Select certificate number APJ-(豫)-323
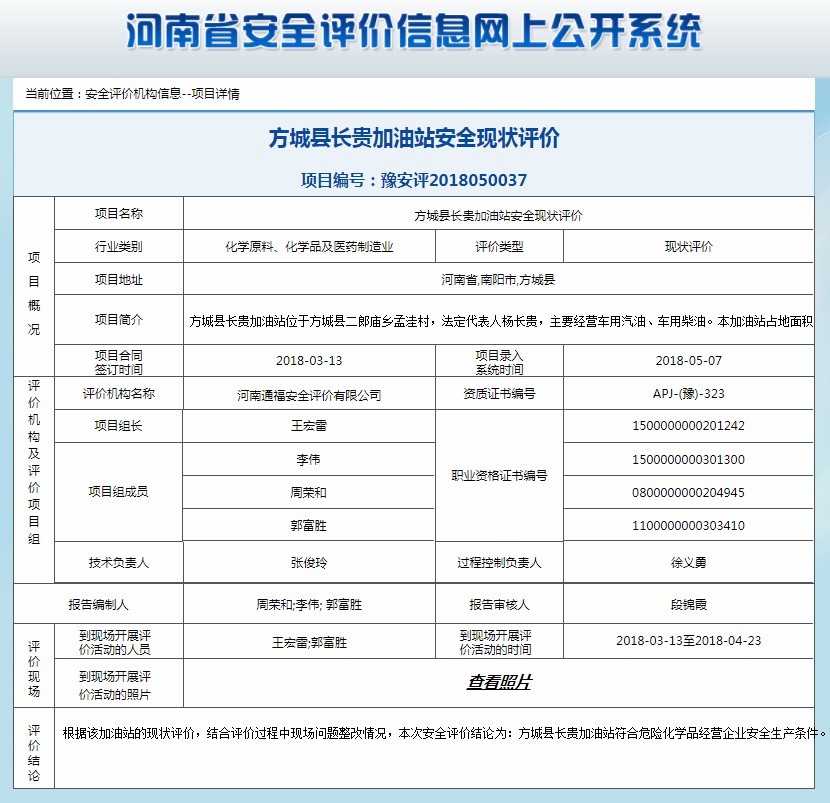 [x=689, y=393]
